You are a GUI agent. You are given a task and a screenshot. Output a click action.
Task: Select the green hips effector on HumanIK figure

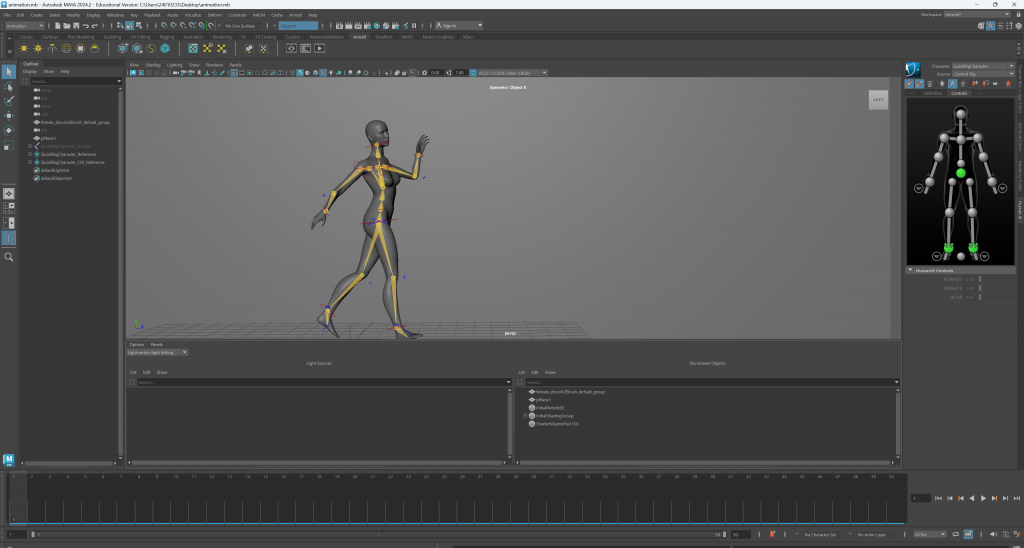pyautogui.click(x=960, y=174)
